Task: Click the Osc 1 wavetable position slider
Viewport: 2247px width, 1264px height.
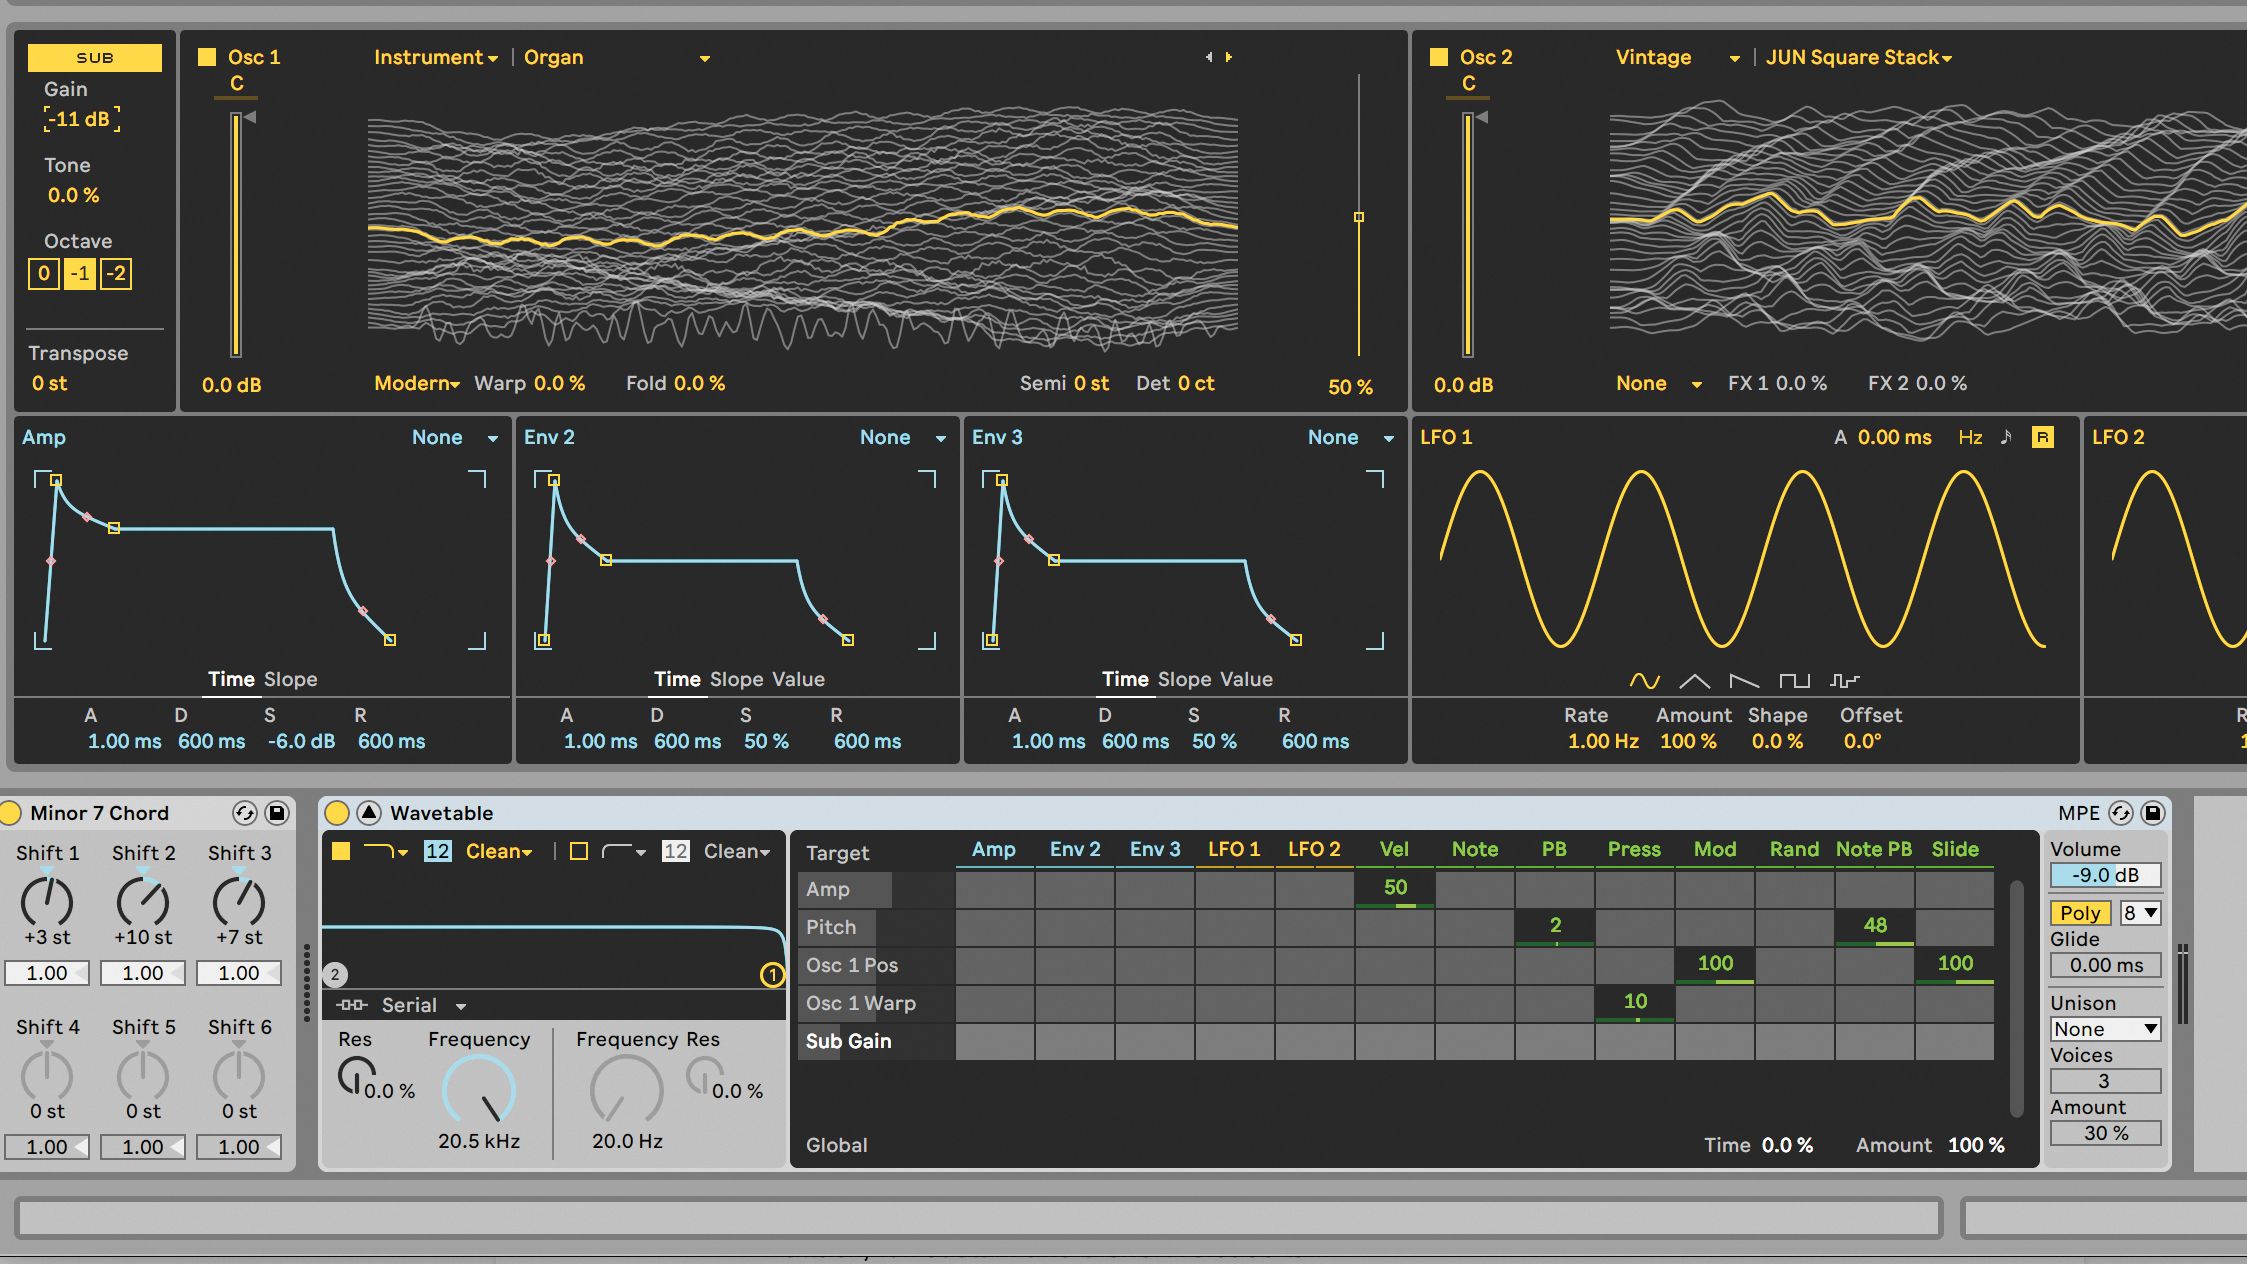Action: pyautogui.click(x=1358, y=215)
